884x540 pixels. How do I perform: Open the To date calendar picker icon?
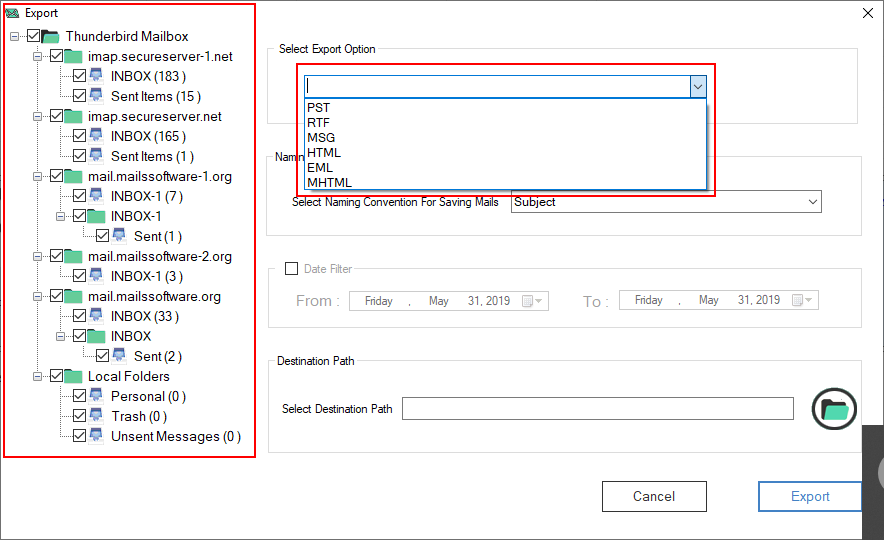802,300
